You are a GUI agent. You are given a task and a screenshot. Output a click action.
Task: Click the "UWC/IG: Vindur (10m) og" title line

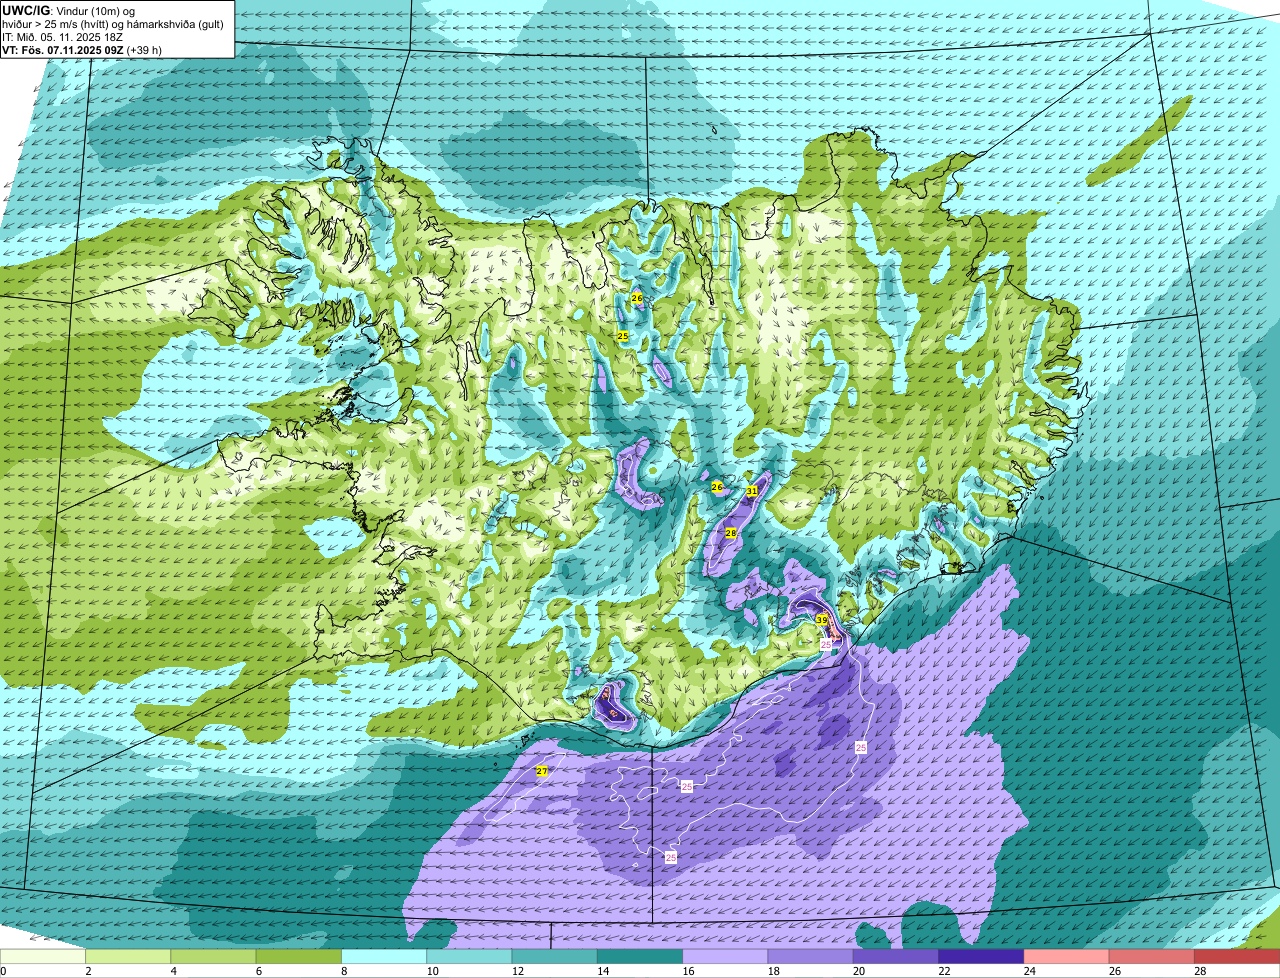coord(69,10)
